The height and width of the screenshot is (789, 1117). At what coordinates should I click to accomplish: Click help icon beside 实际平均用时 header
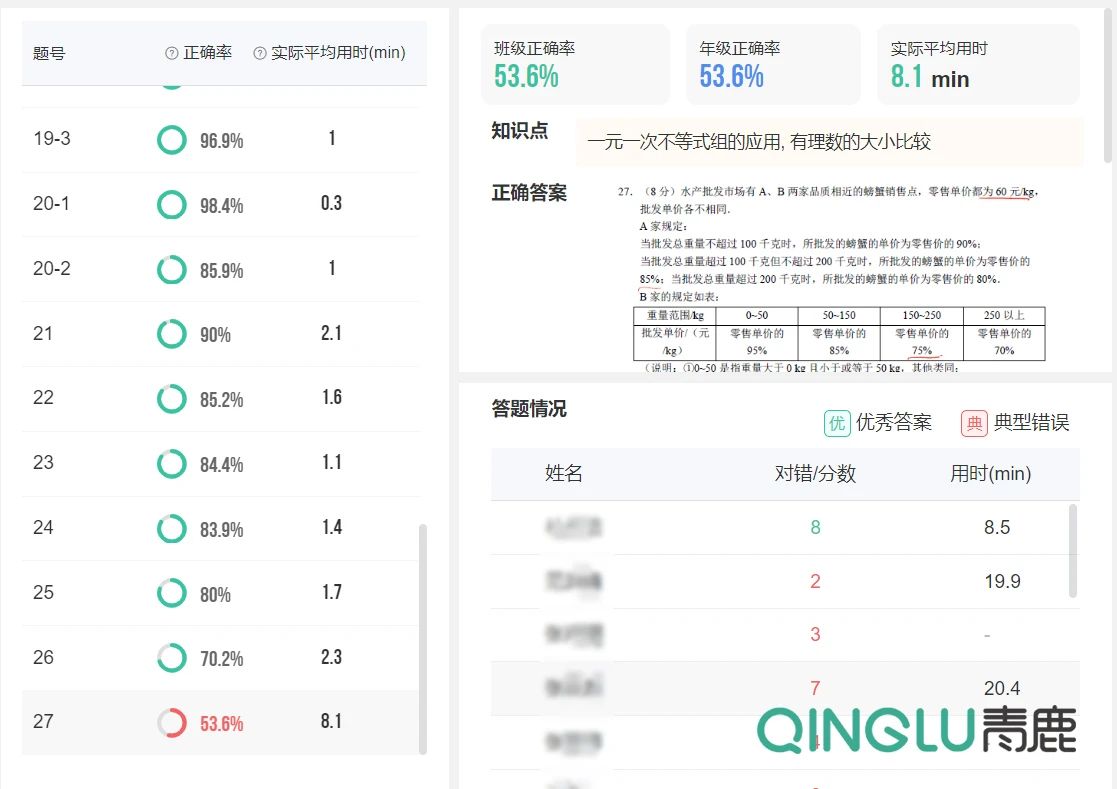click(260, 53)
